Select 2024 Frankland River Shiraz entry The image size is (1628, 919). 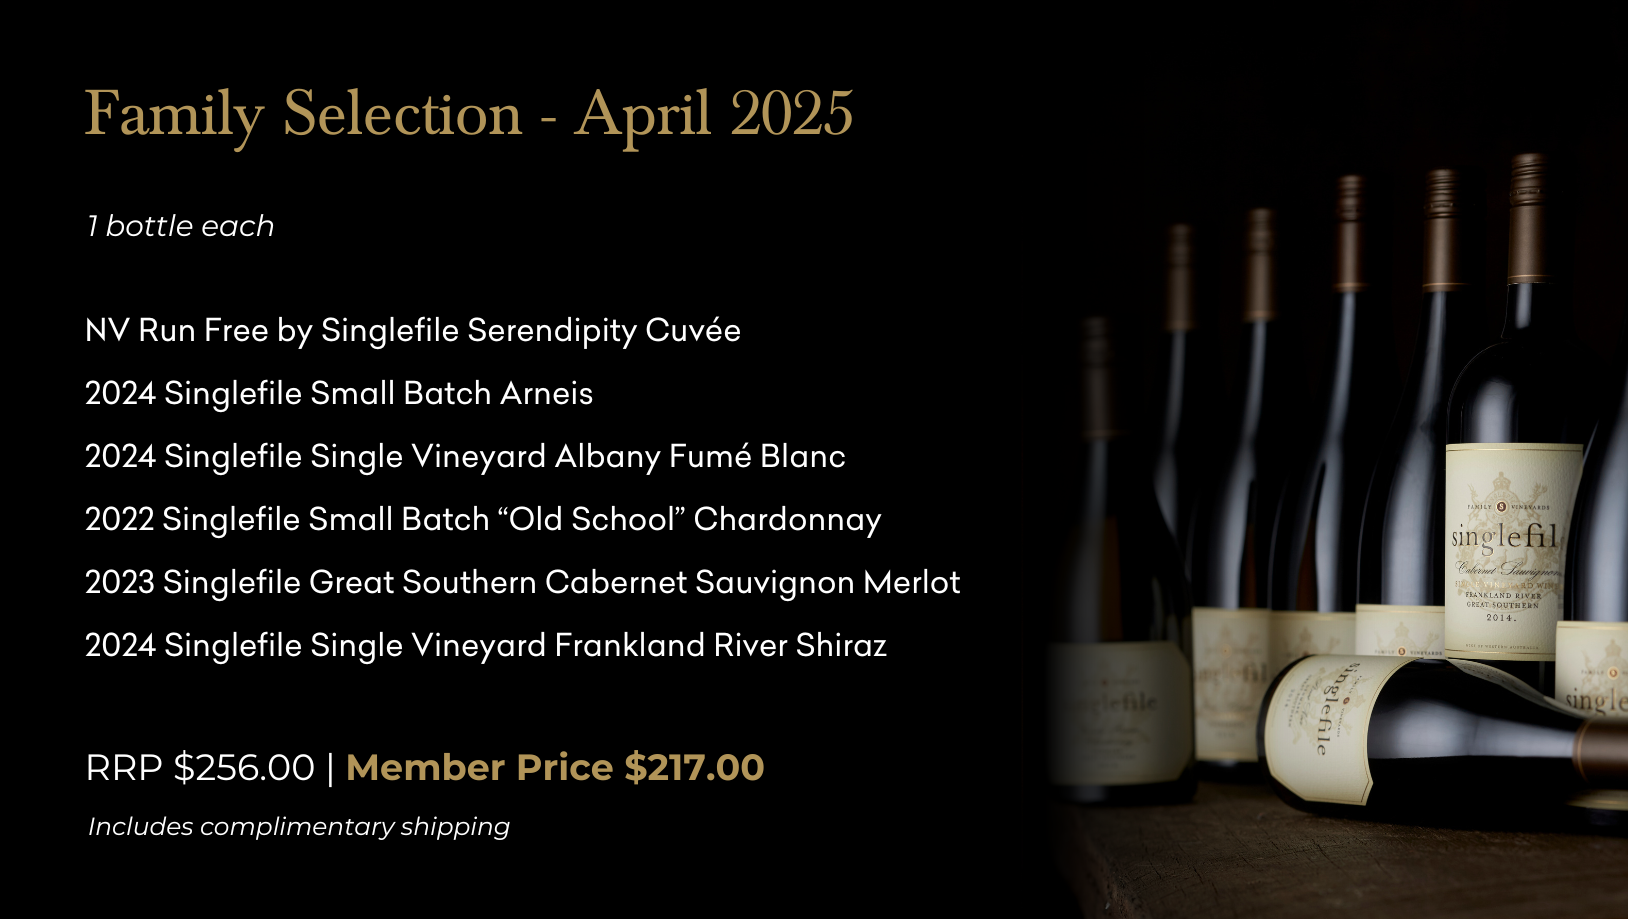(486, 646)
